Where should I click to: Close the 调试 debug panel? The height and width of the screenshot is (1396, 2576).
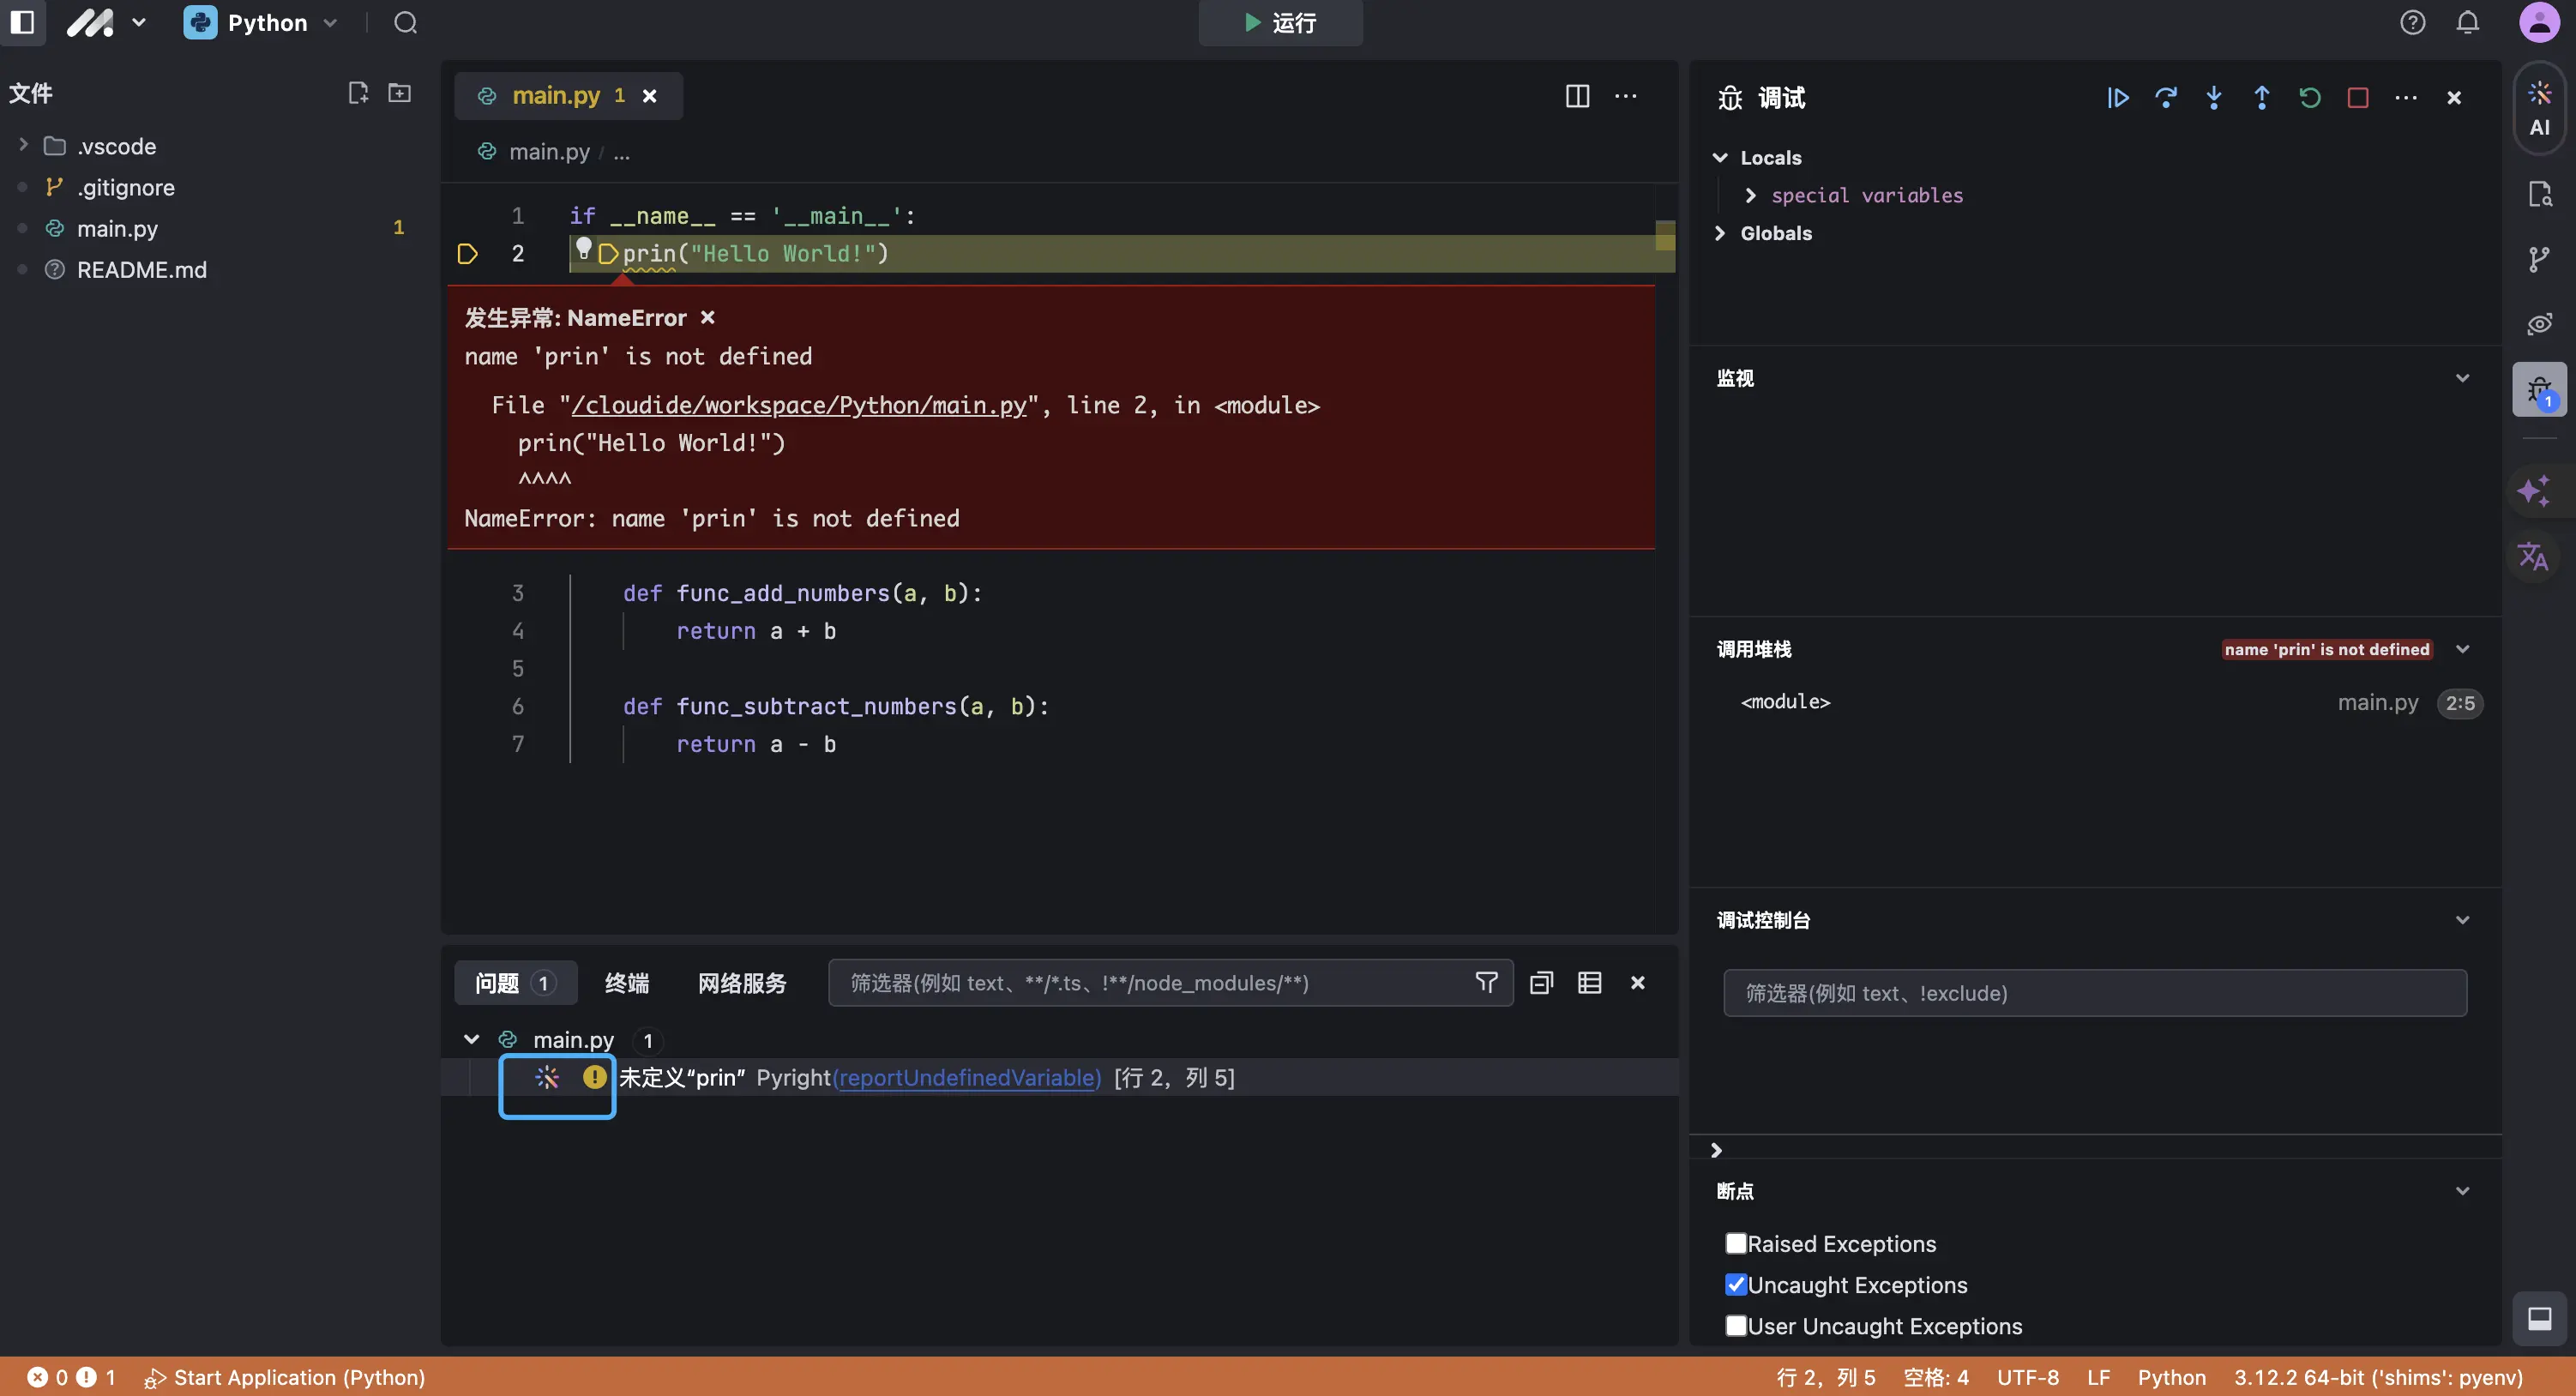tap(2453, 97)
